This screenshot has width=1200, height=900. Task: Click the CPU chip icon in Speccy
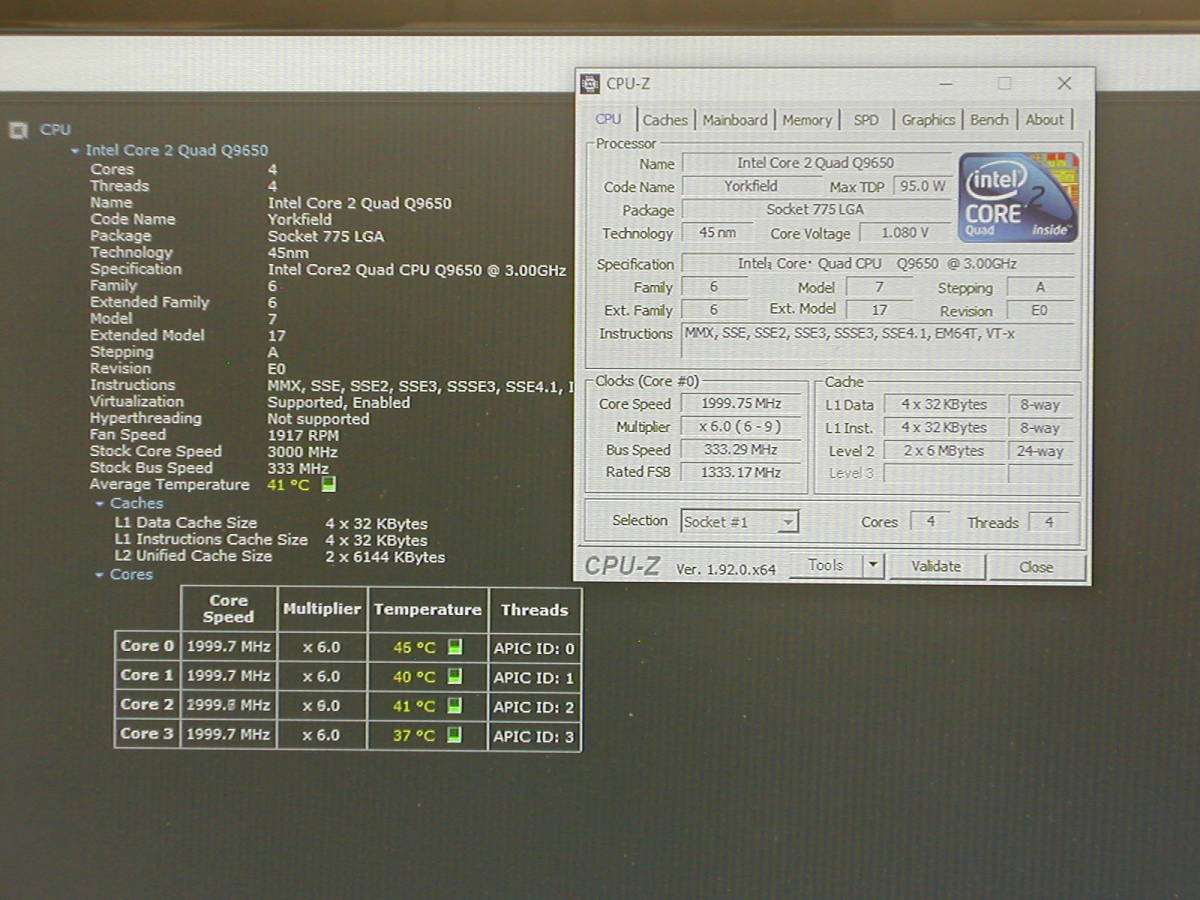[18, 130]
